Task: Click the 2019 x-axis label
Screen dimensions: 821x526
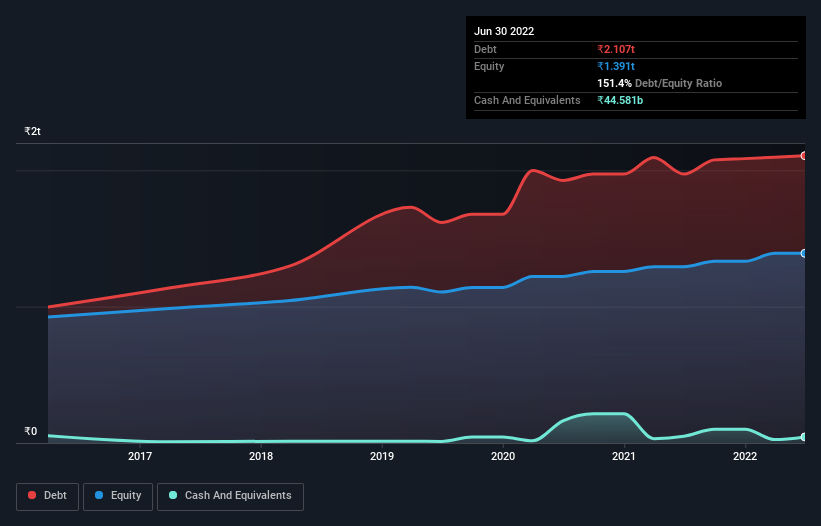Action: [382, 456]
